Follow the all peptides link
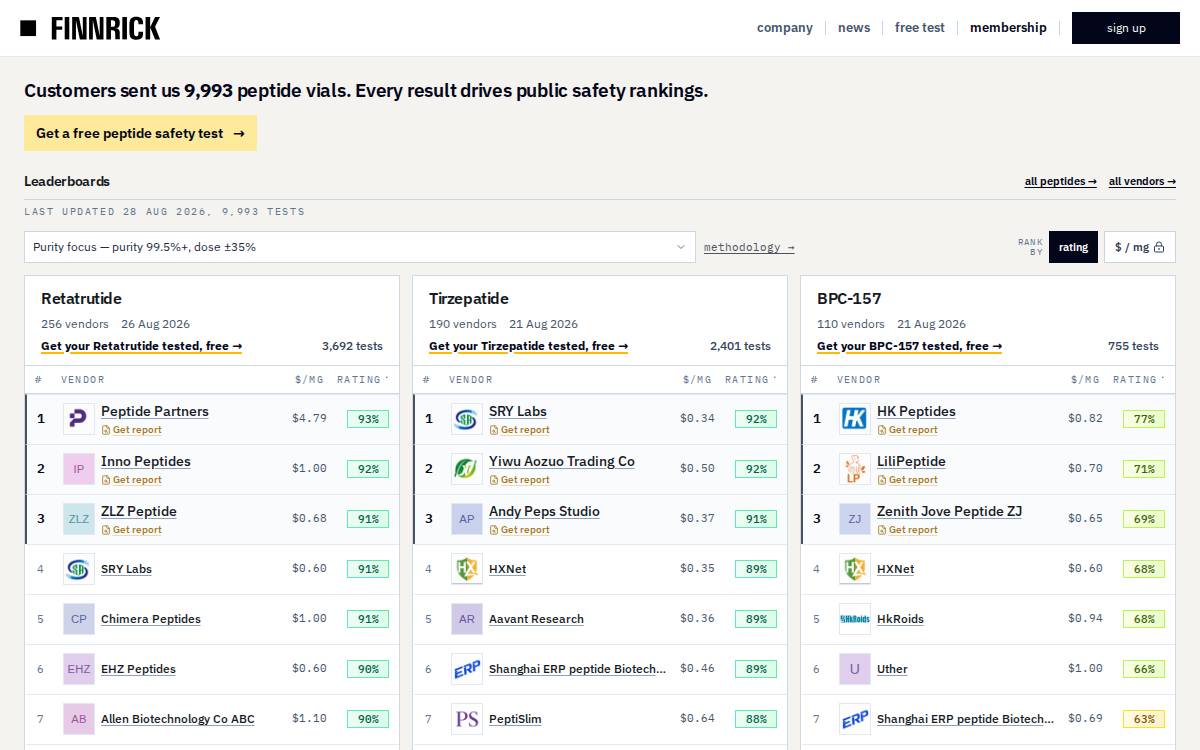Screen dimensions: 1200x750 click(1060, 182)
